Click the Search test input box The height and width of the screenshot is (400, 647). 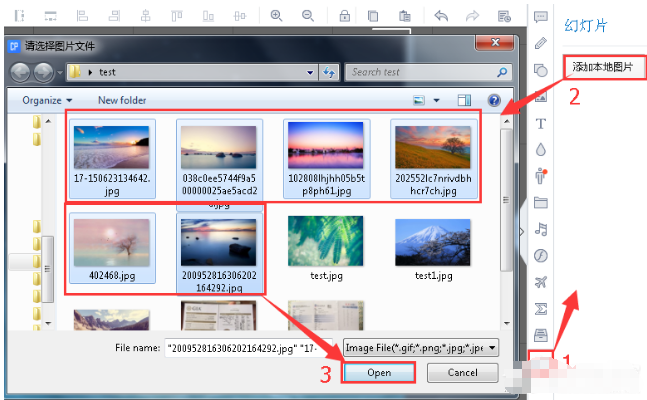click(428, 72)
